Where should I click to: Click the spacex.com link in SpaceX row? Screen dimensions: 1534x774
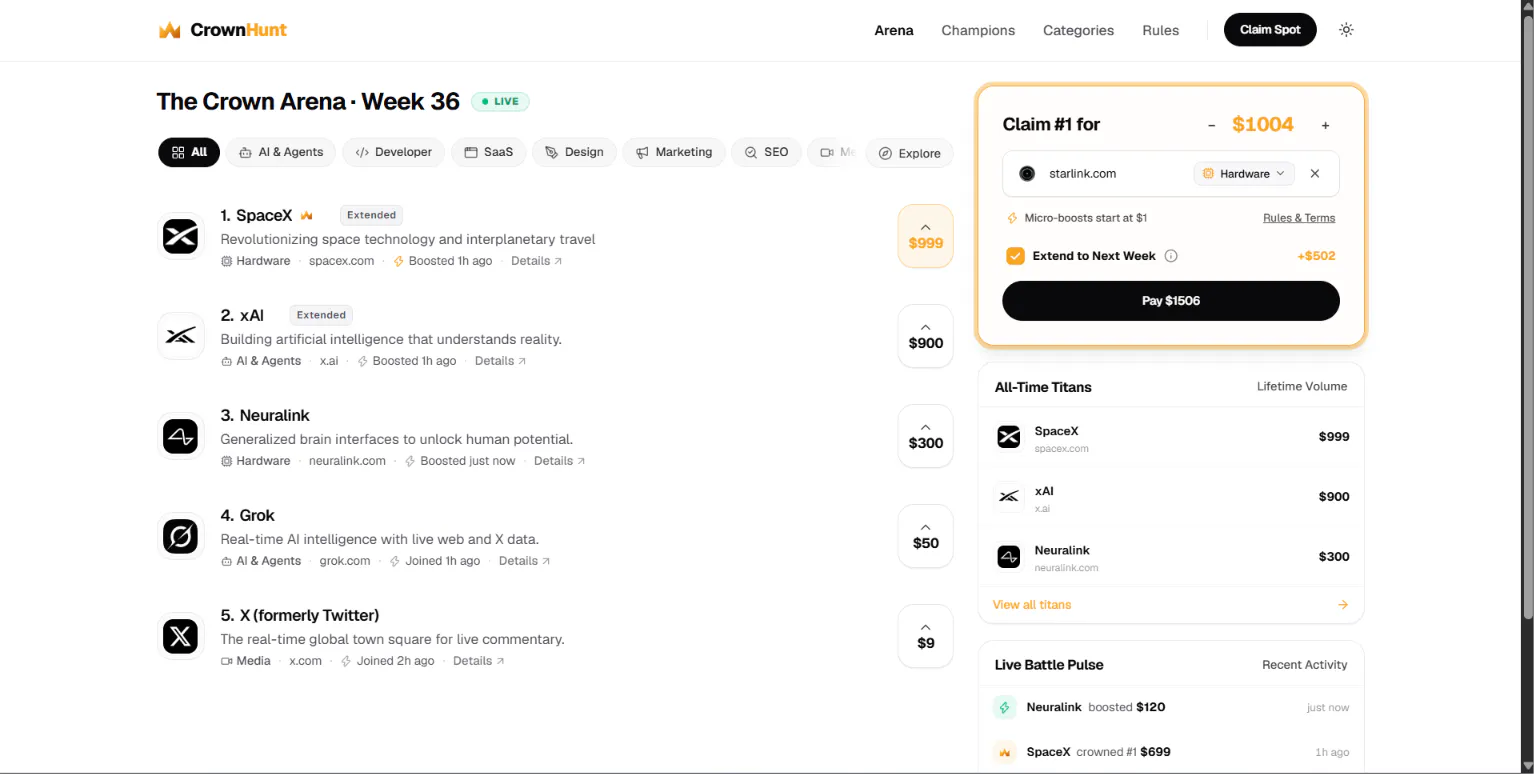pos(342,261)
